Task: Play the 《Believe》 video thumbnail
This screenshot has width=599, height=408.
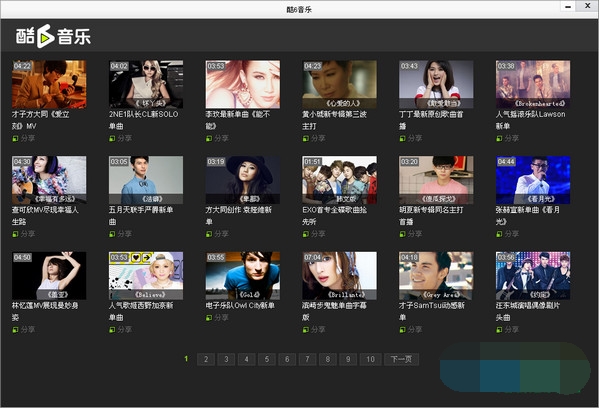Action: pyautogui.click(x=146, y=275)
